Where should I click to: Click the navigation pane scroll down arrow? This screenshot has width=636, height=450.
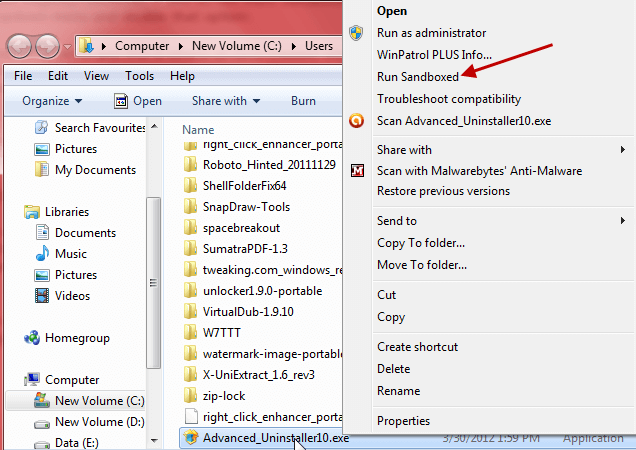click(154, 441)
